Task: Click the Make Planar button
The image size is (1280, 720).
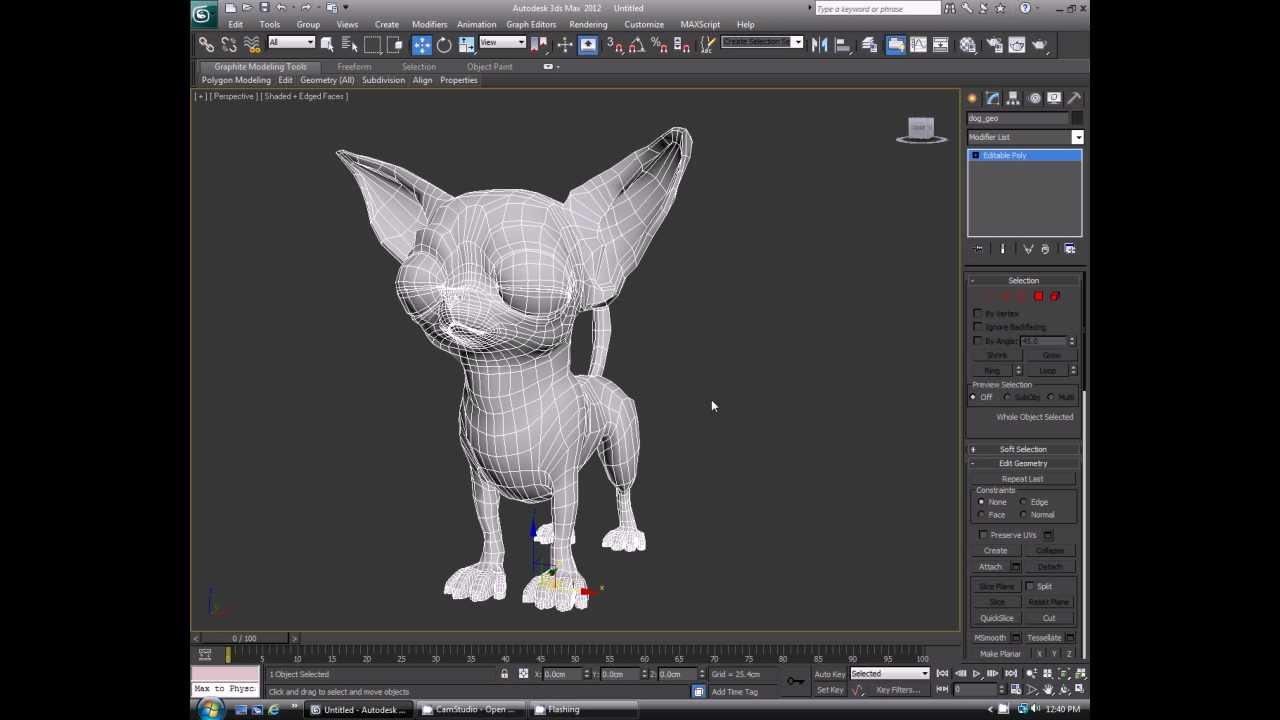Action: tap(1000, 654)
